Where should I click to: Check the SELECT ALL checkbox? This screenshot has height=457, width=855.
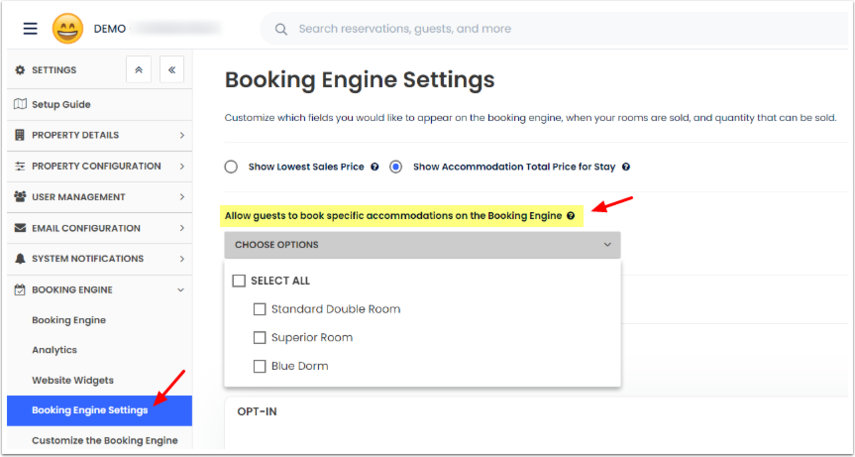239,281
